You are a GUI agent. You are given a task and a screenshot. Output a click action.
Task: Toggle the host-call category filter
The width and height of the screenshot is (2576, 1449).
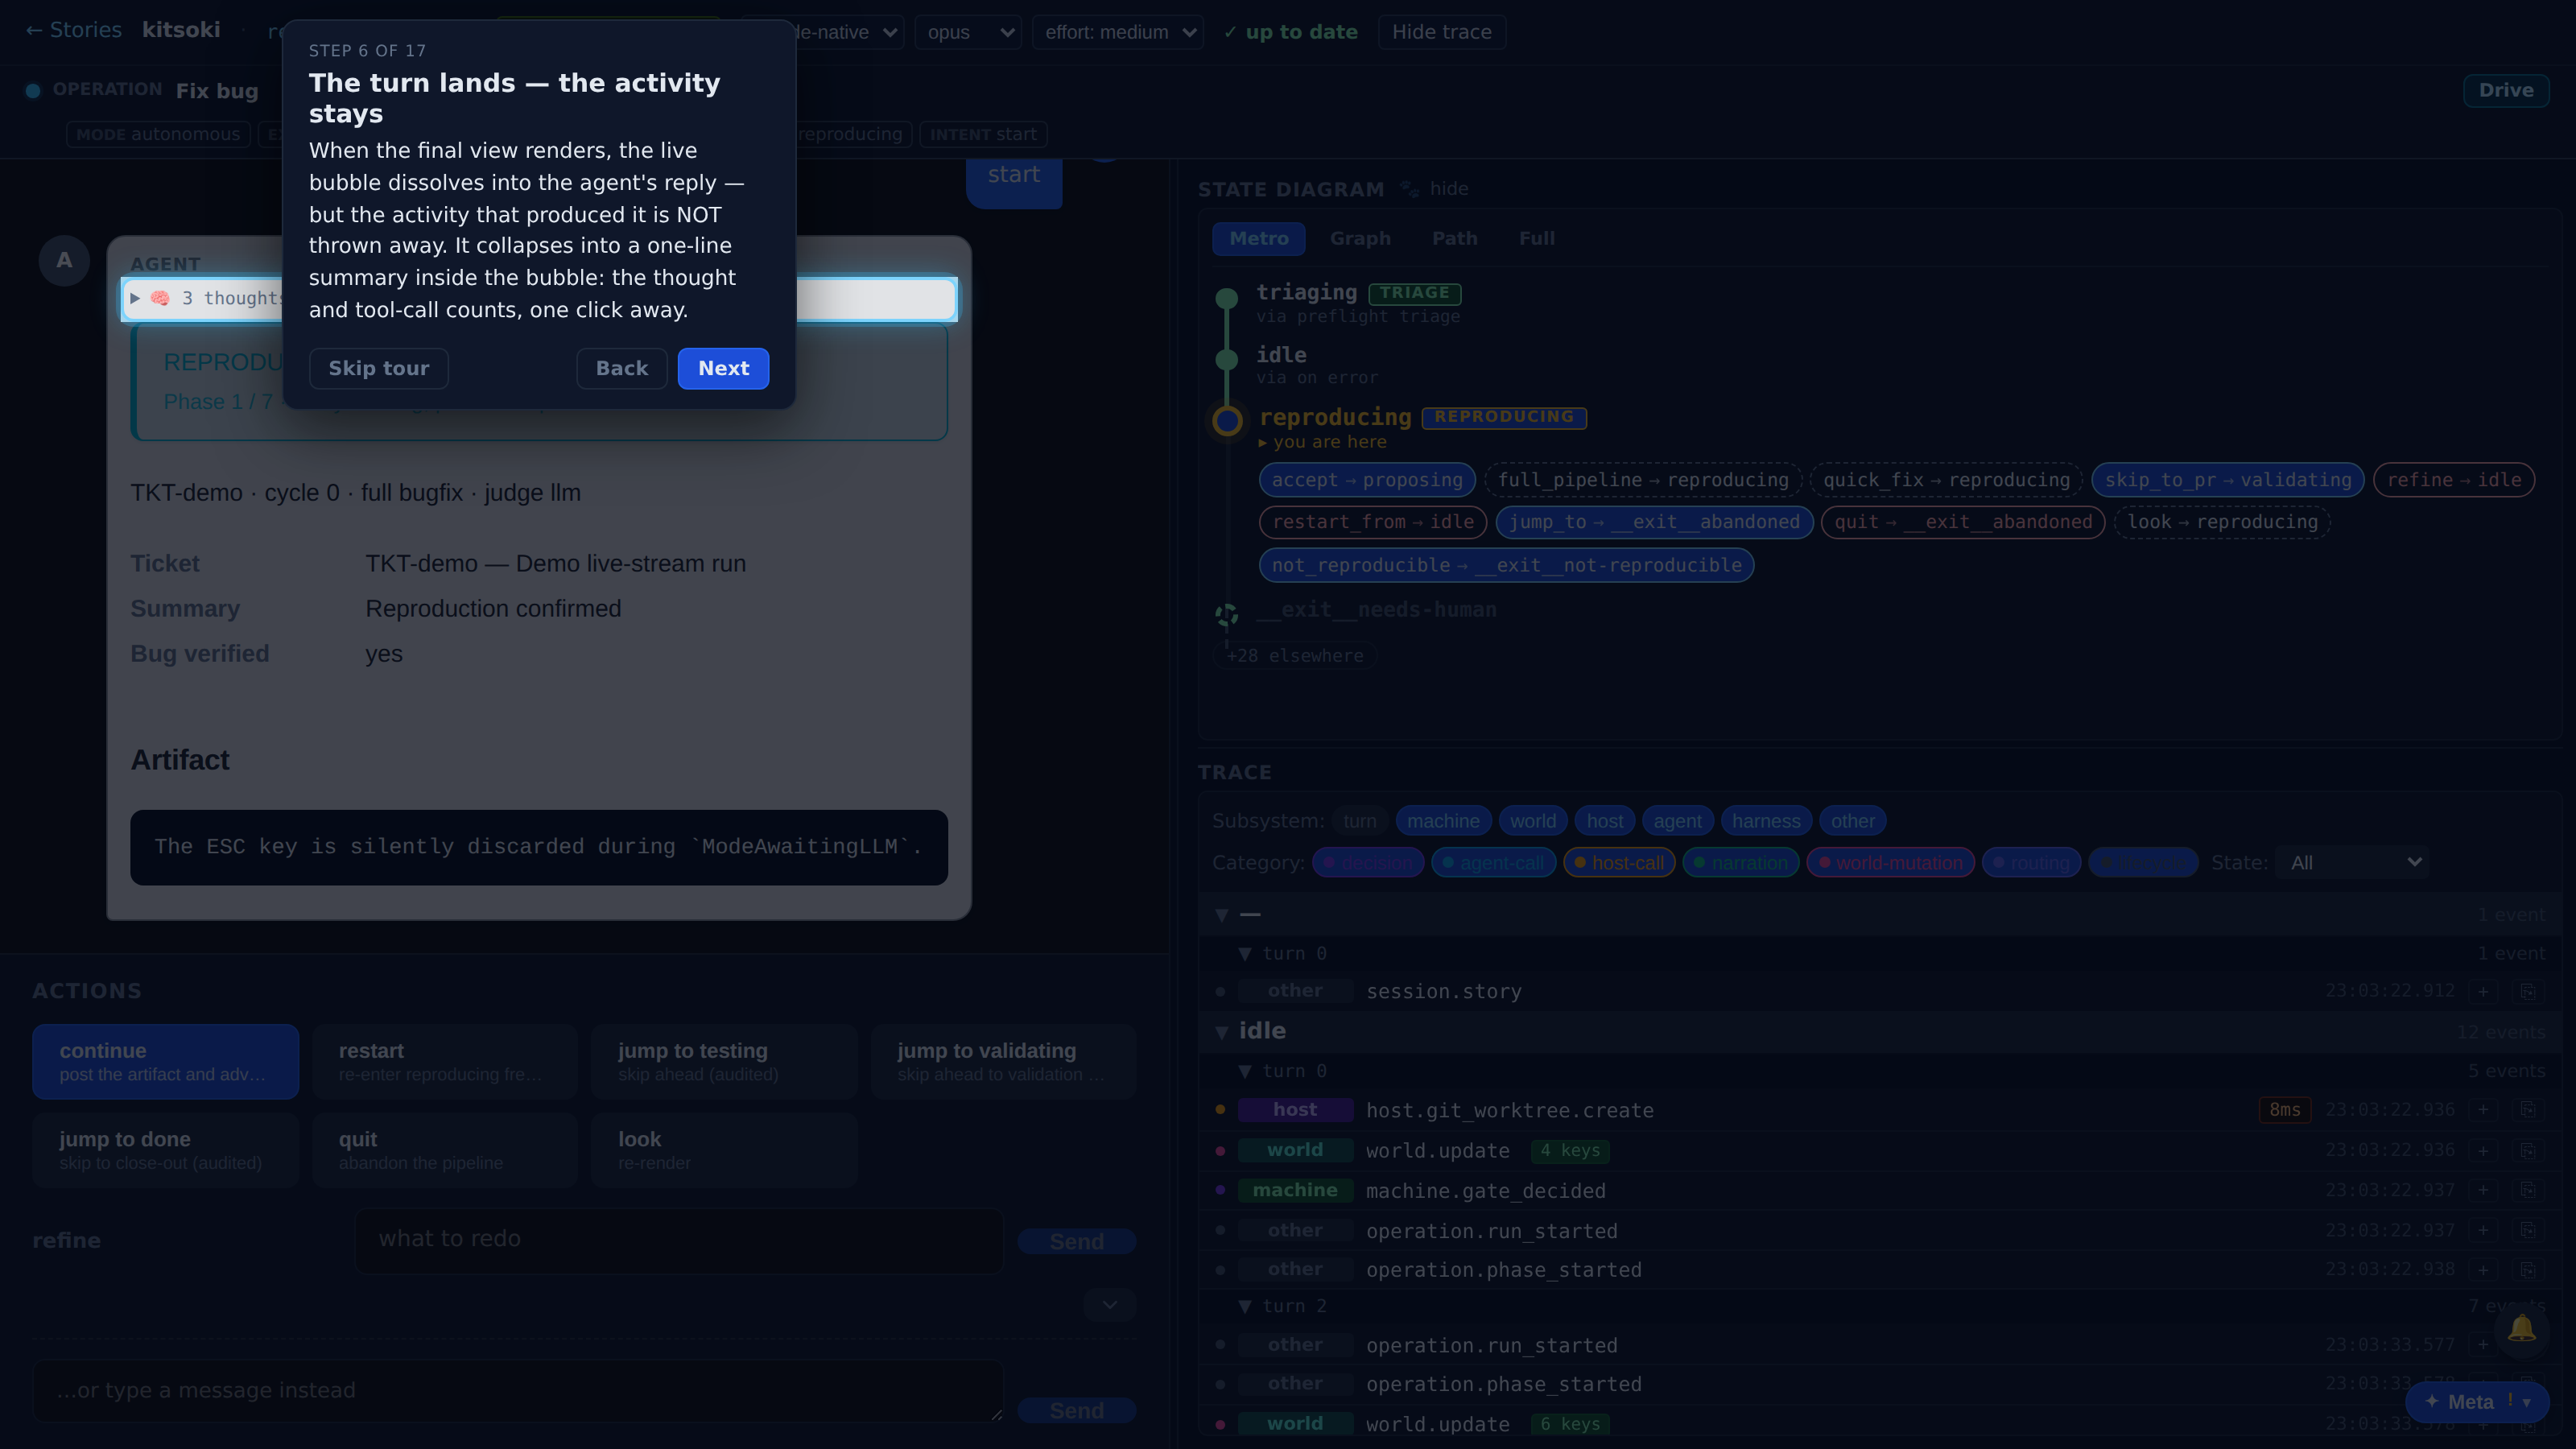(x=1619, y=862)
